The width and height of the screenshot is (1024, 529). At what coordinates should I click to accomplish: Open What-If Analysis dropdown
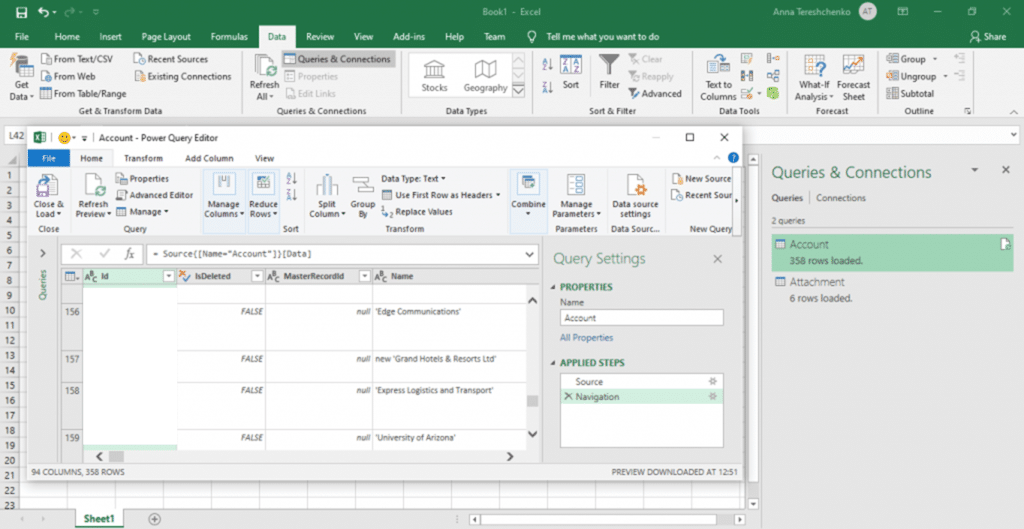click(814, 78)
